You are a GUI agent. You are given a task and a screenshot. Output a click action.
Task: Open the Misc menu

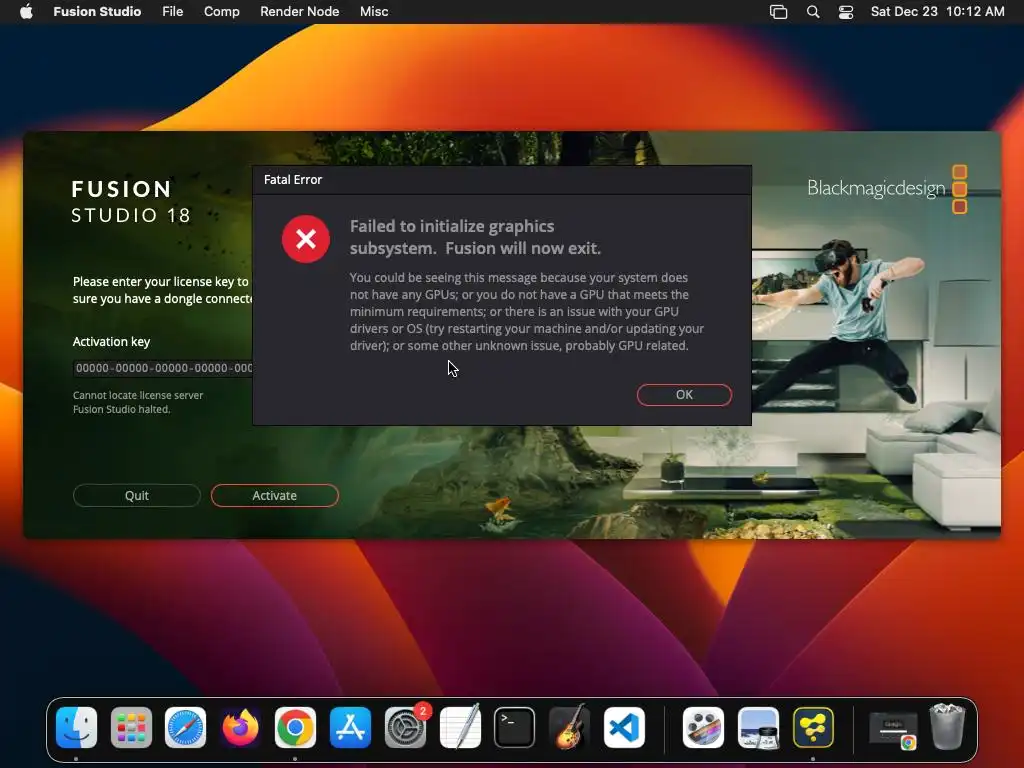(374, 11)
